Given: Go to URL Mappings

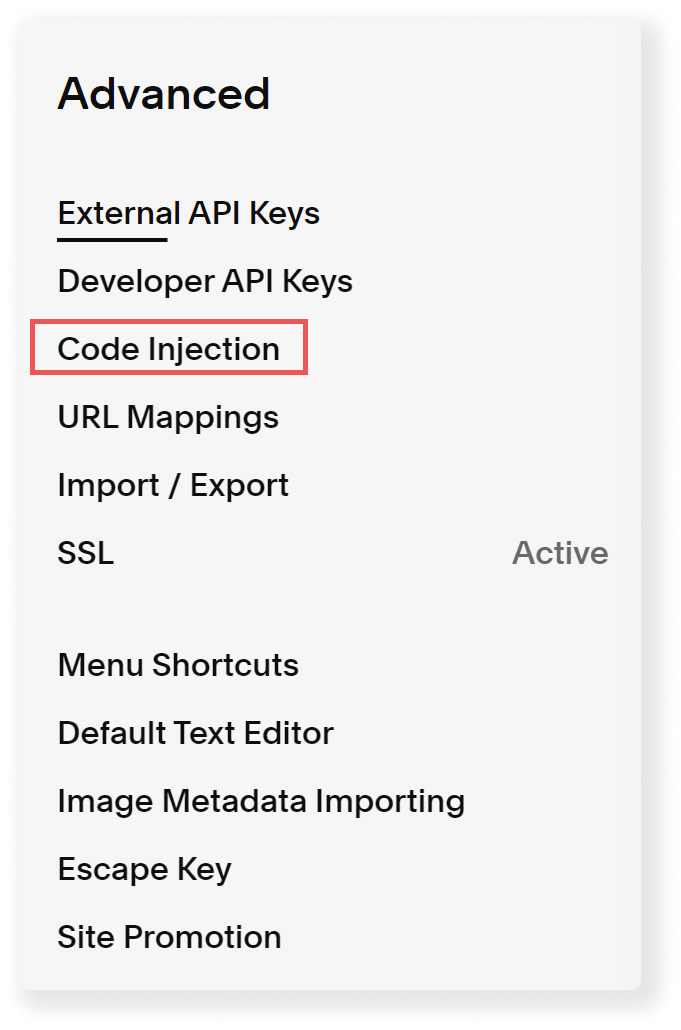Looking at the screenshot, I should (168, 417).
